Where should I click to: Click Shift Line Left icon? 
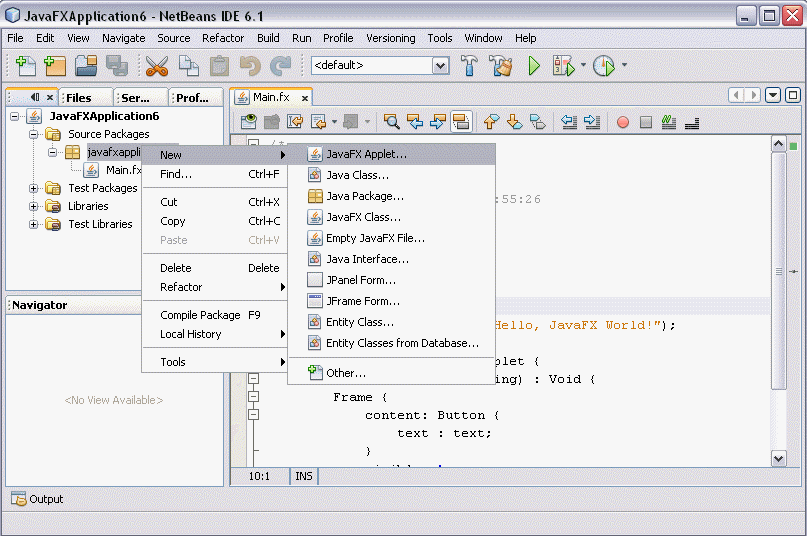click(569, 122)
